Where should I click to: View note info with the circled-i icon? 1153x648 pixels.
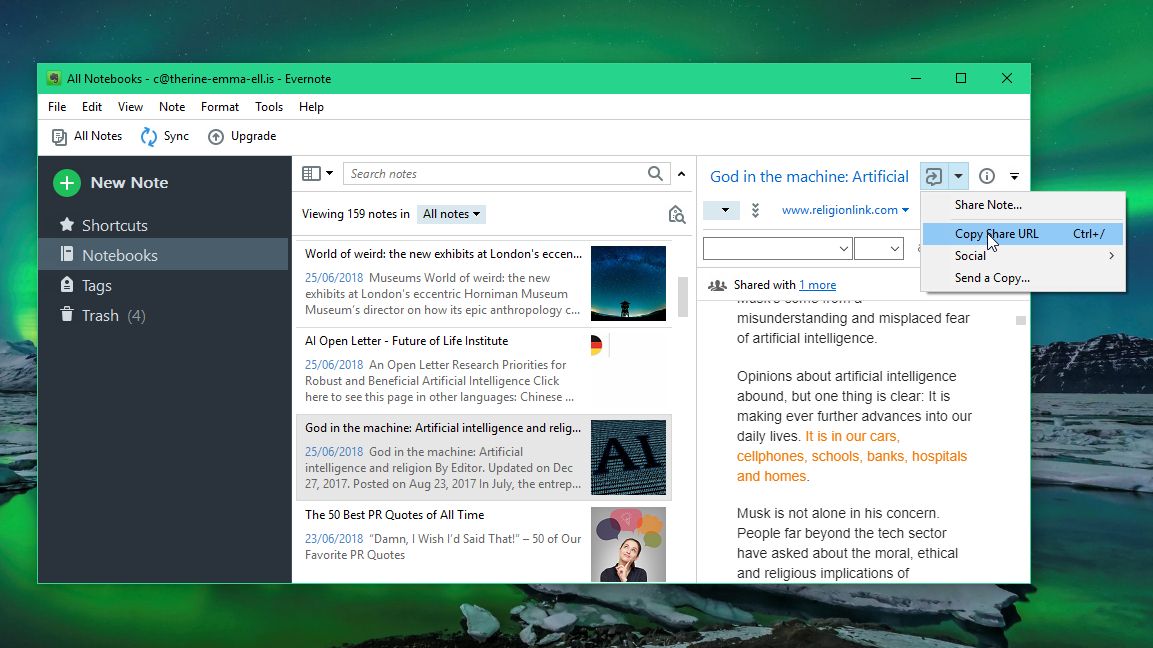click(986, 176)
